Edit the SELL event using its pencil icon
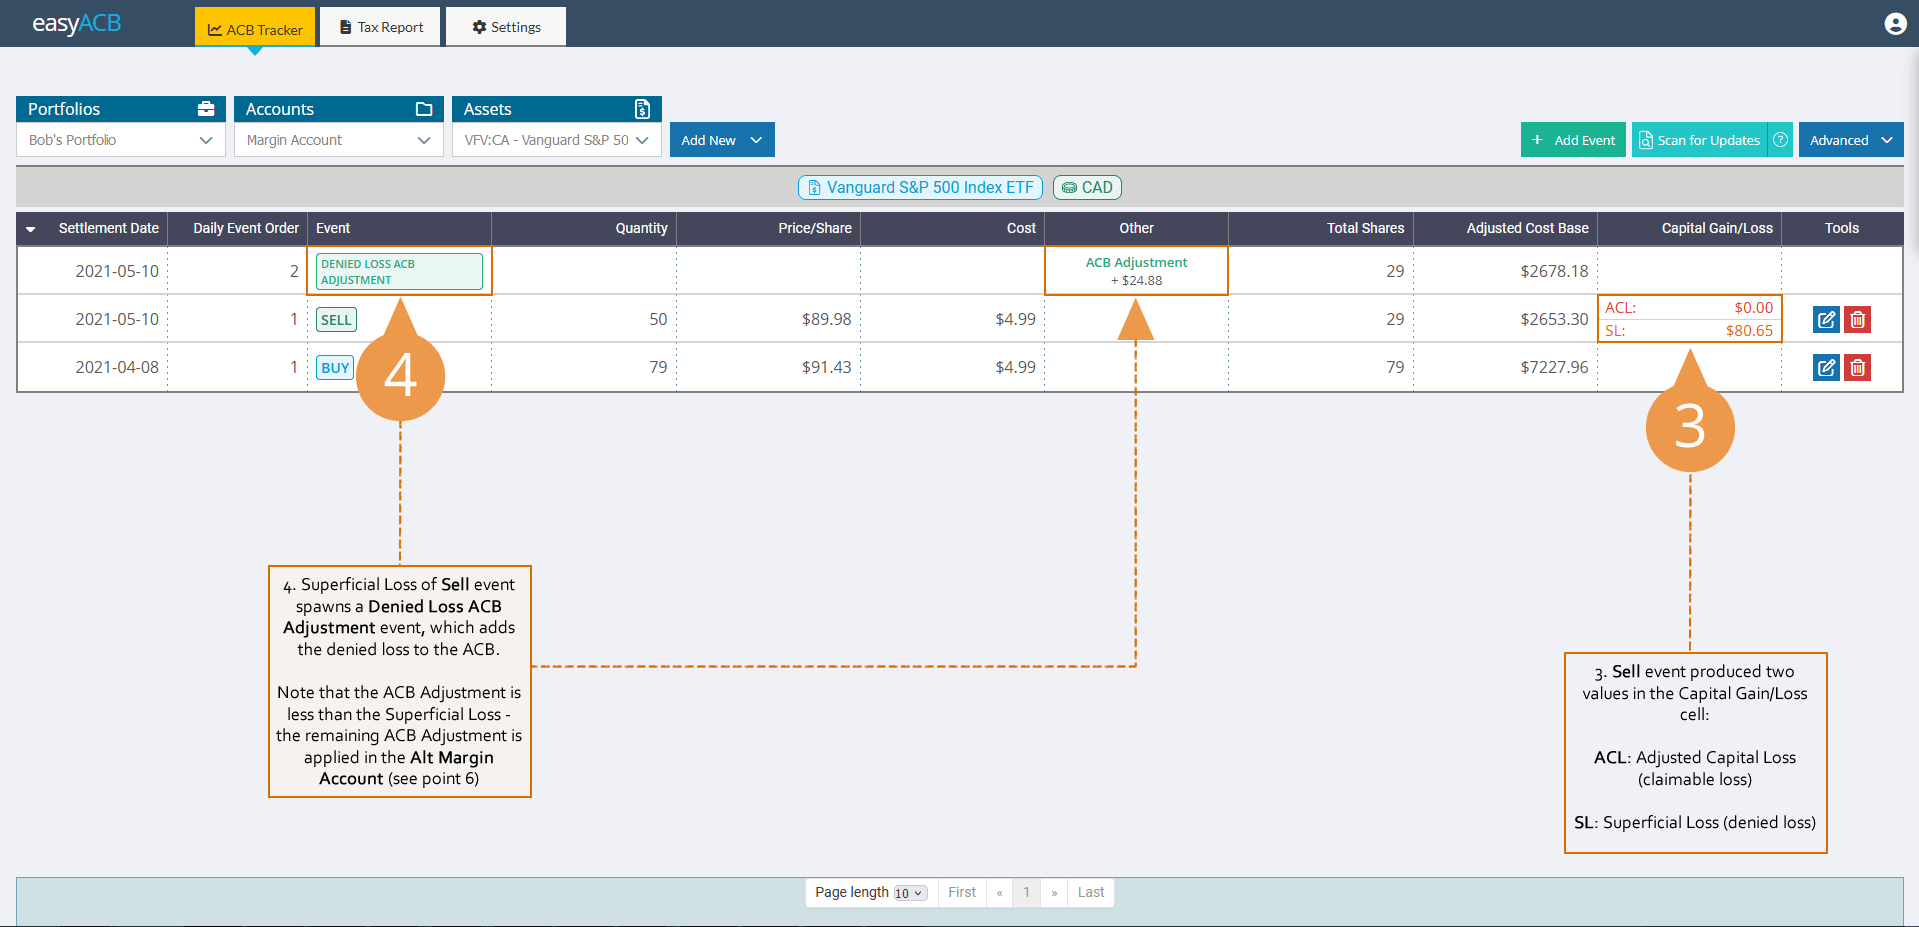 coord(1825,319)
